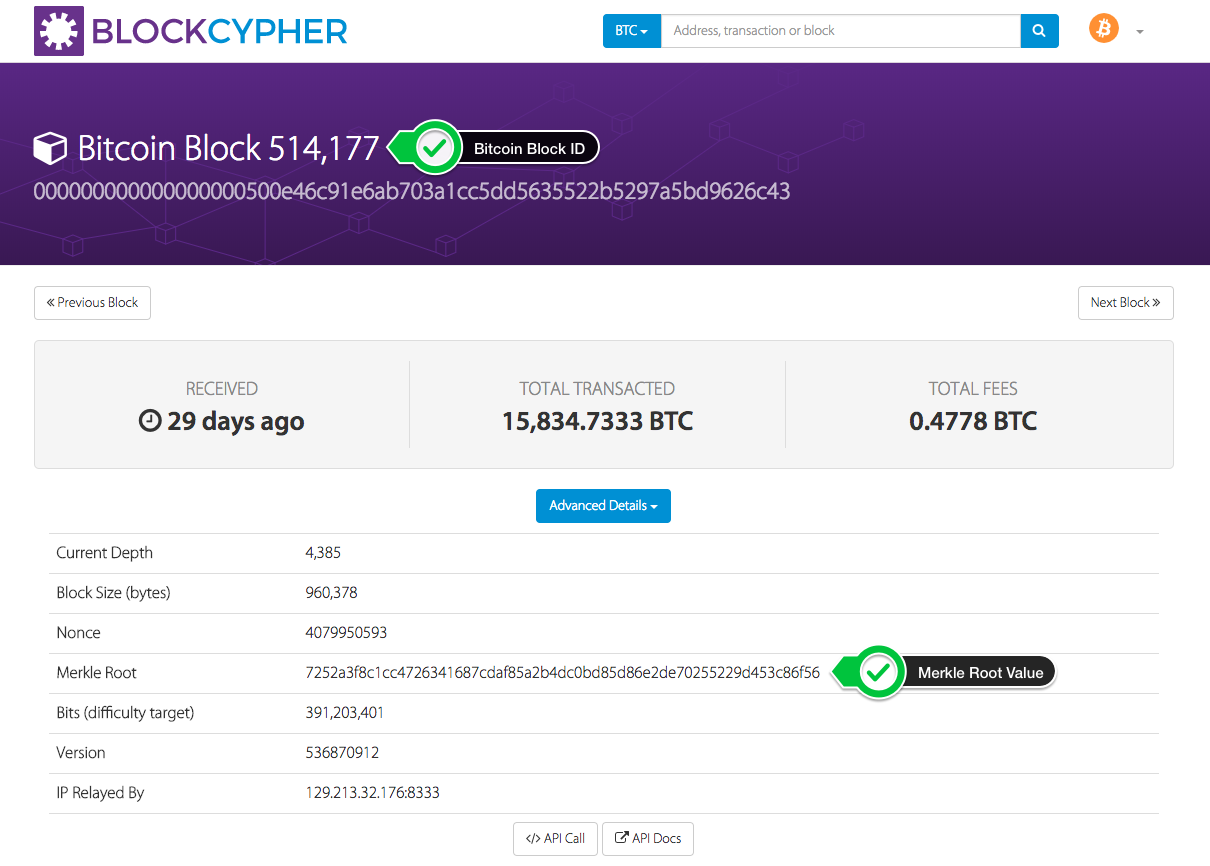Click the IP Relayed By label

[100, 793]
